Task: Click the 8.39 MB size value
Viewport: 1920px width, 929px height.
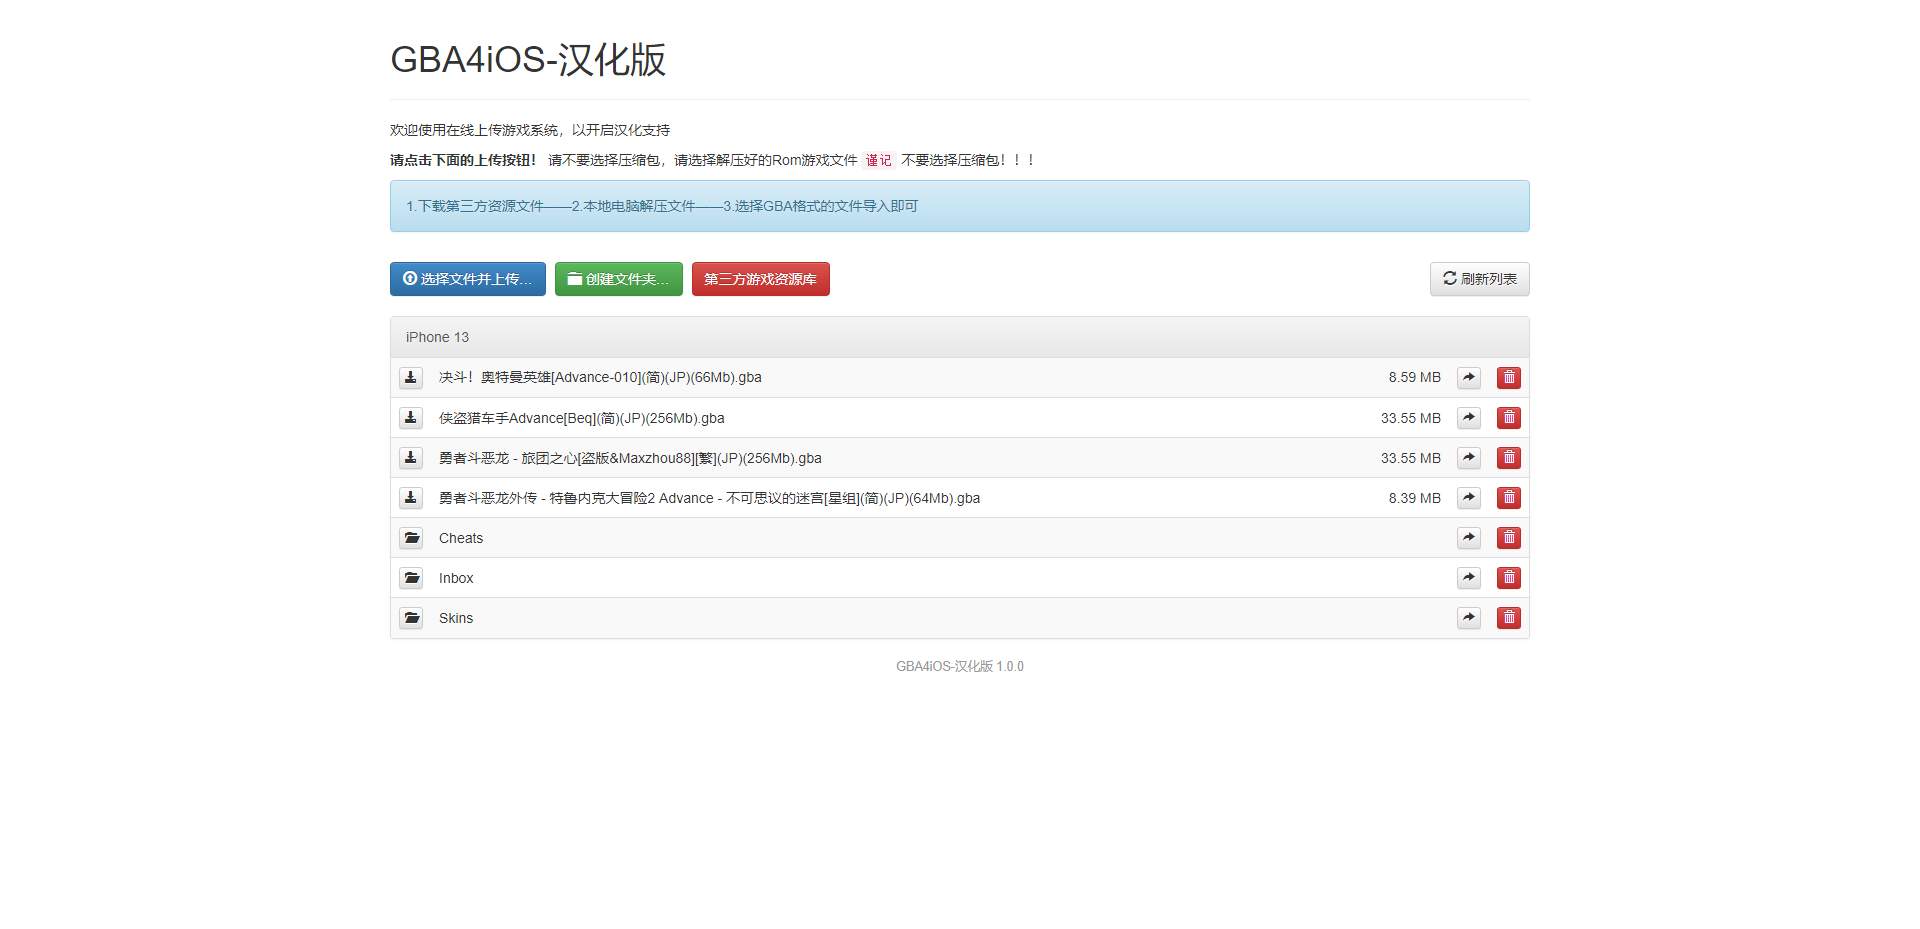Action: point(1414,498)
